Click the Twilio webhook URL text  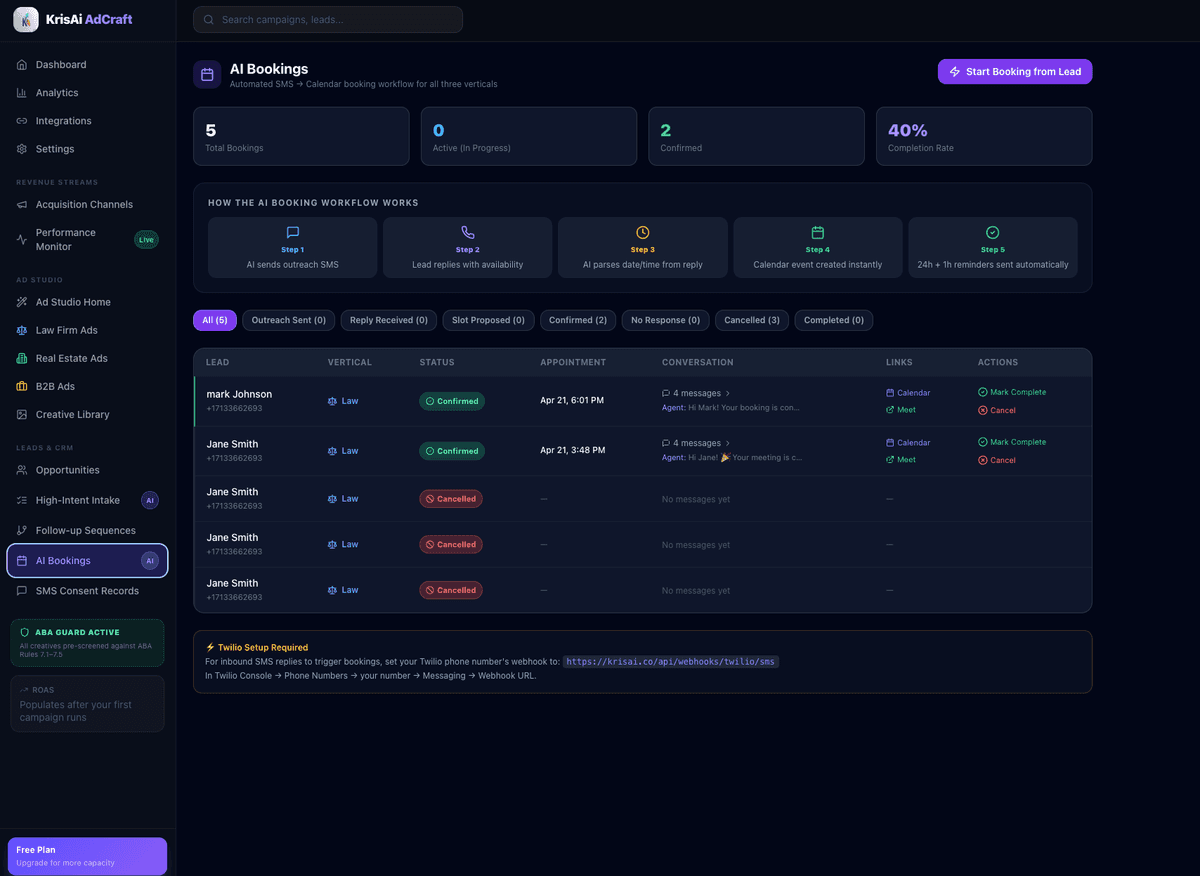coord(671,662)
